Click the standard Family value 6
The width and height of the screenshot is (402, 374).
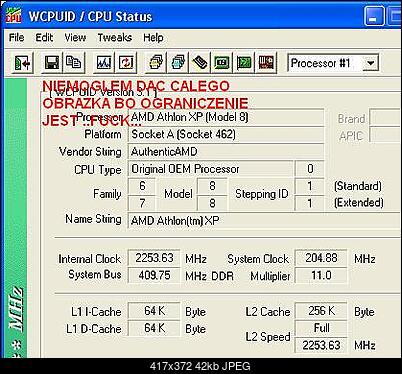142,186
